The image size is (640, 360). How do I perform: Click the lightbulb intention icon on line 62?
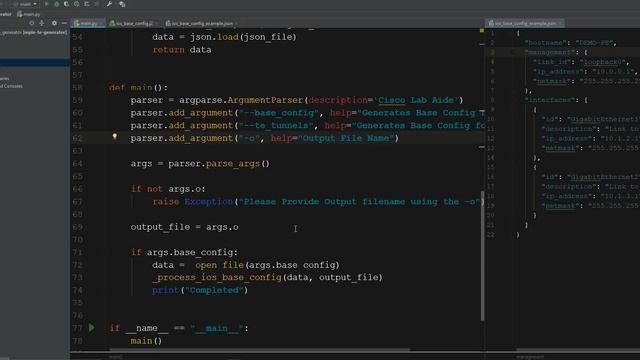click(x=115, y=137)
